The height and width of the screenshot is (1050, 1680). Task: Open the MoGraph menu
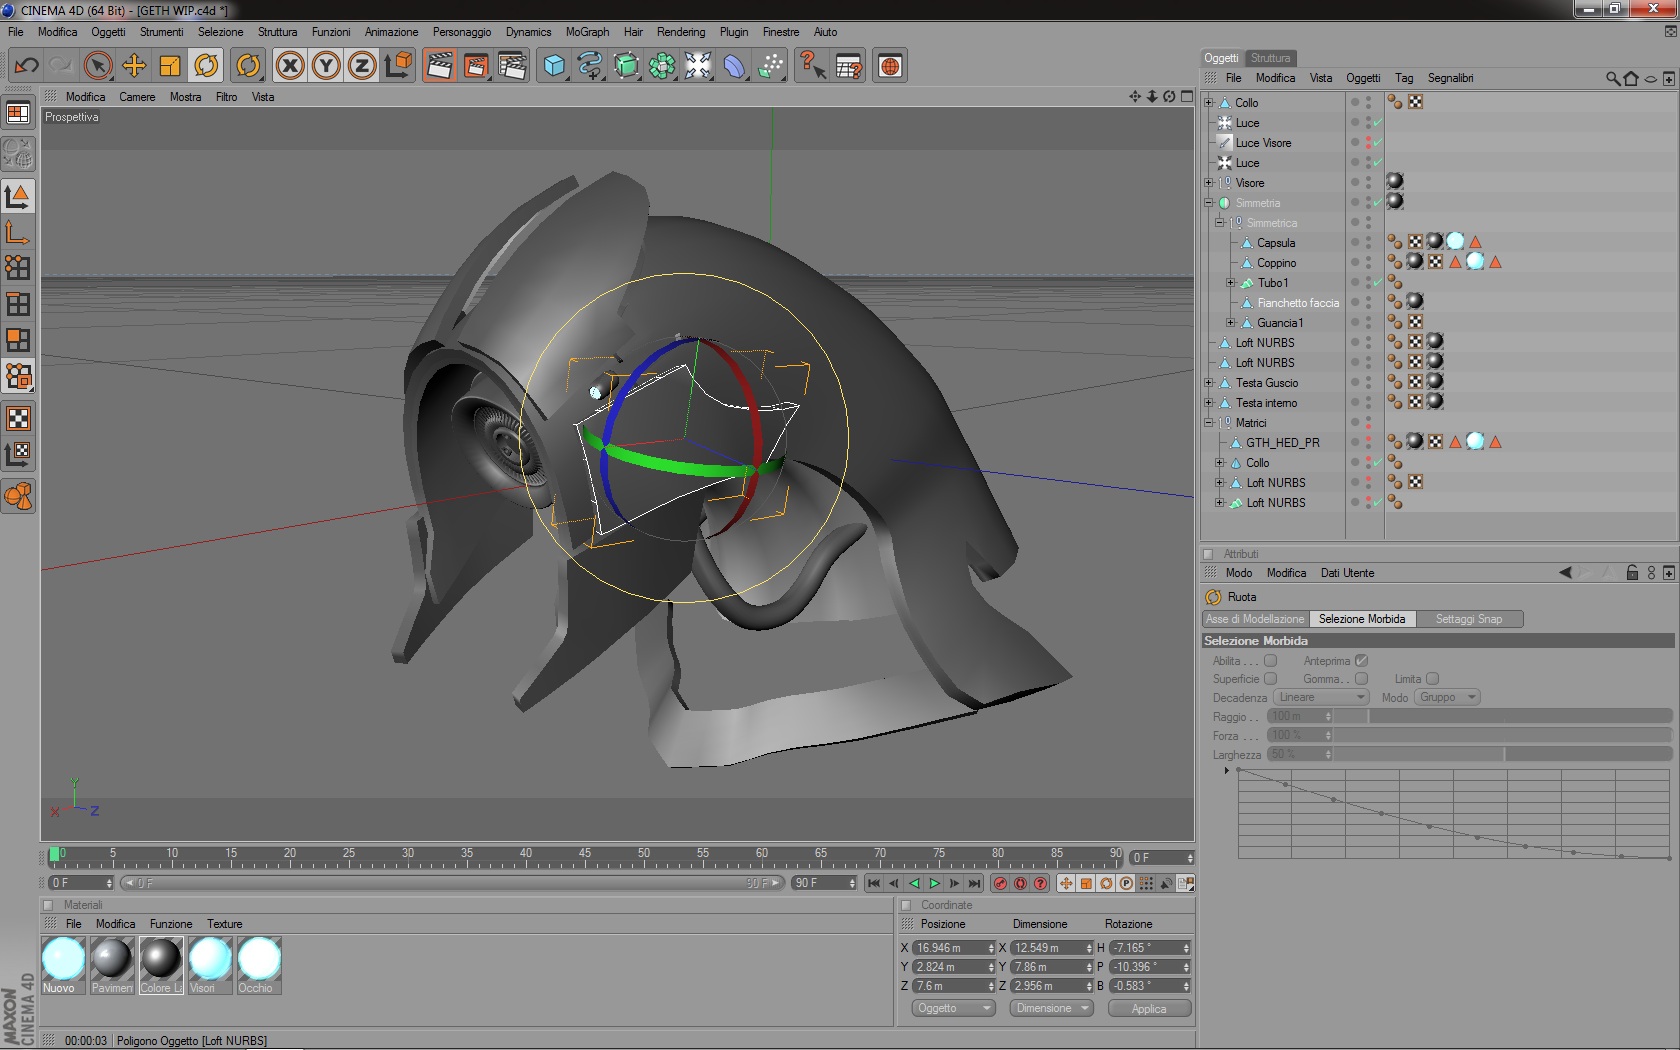pos(587,32)
